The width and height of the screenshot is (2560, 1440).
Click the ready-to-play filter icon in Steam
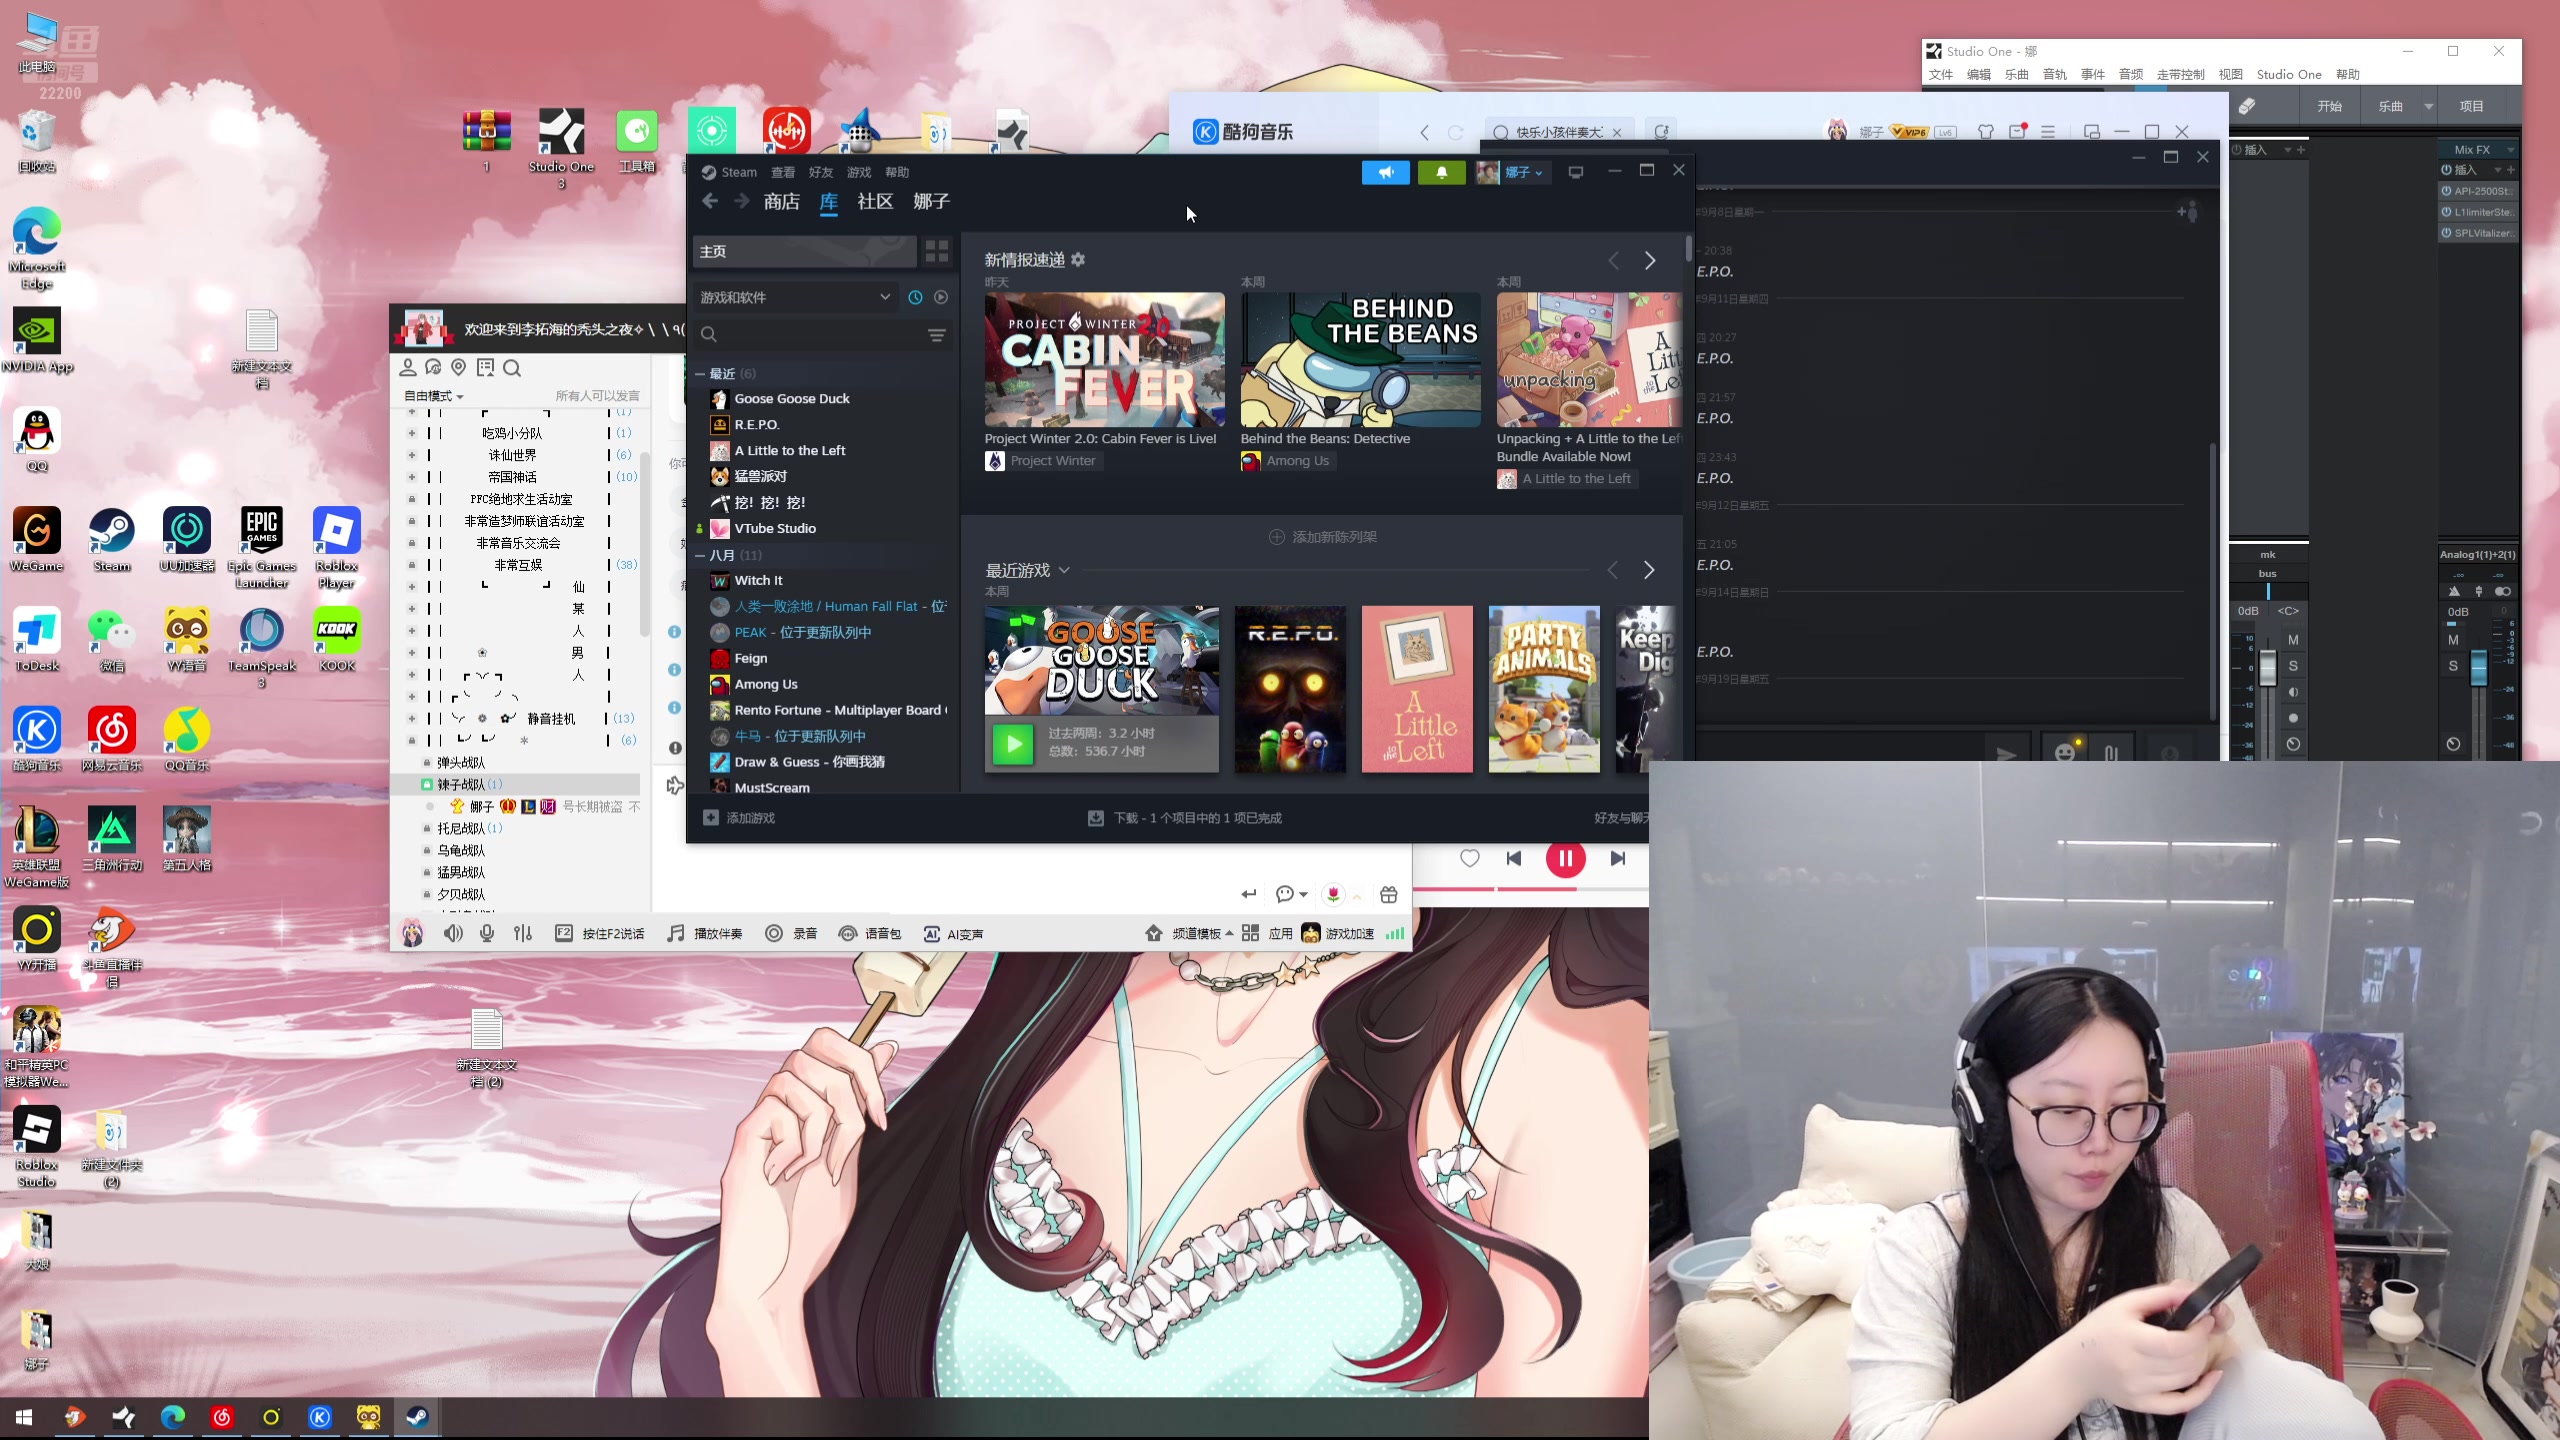click(x=941, y=297)
